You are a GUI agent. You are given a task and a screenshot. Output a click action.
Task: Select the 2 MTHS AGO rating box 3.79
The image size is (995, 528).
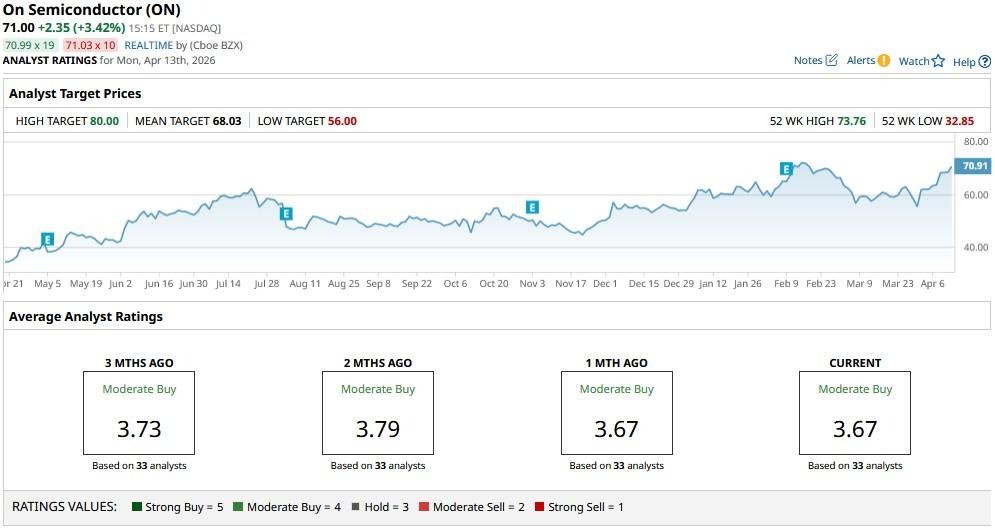click(378, 412)
